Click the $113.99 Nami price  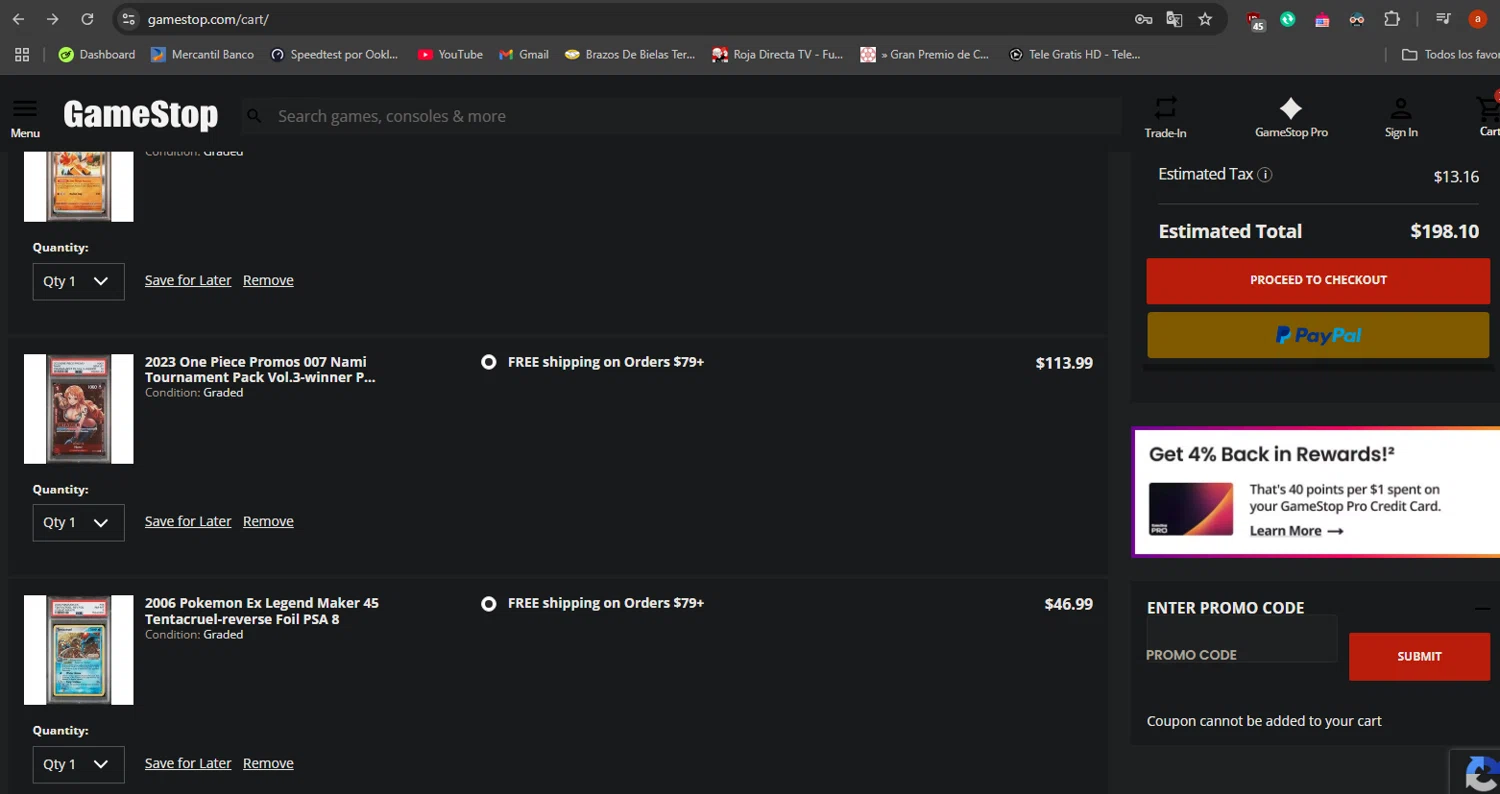[x=1064, y=363]
